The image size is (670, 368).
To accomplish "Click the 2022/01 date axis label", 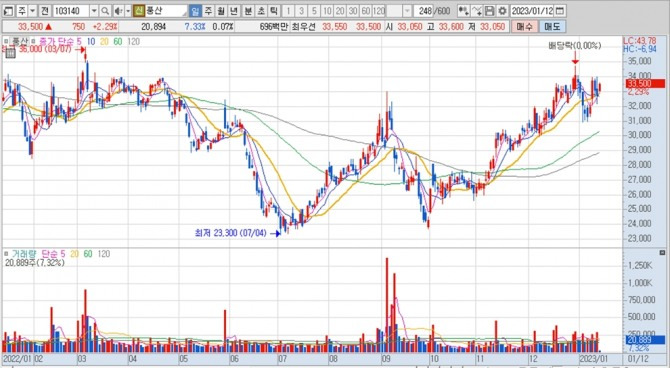I will (x=18, y=359).
